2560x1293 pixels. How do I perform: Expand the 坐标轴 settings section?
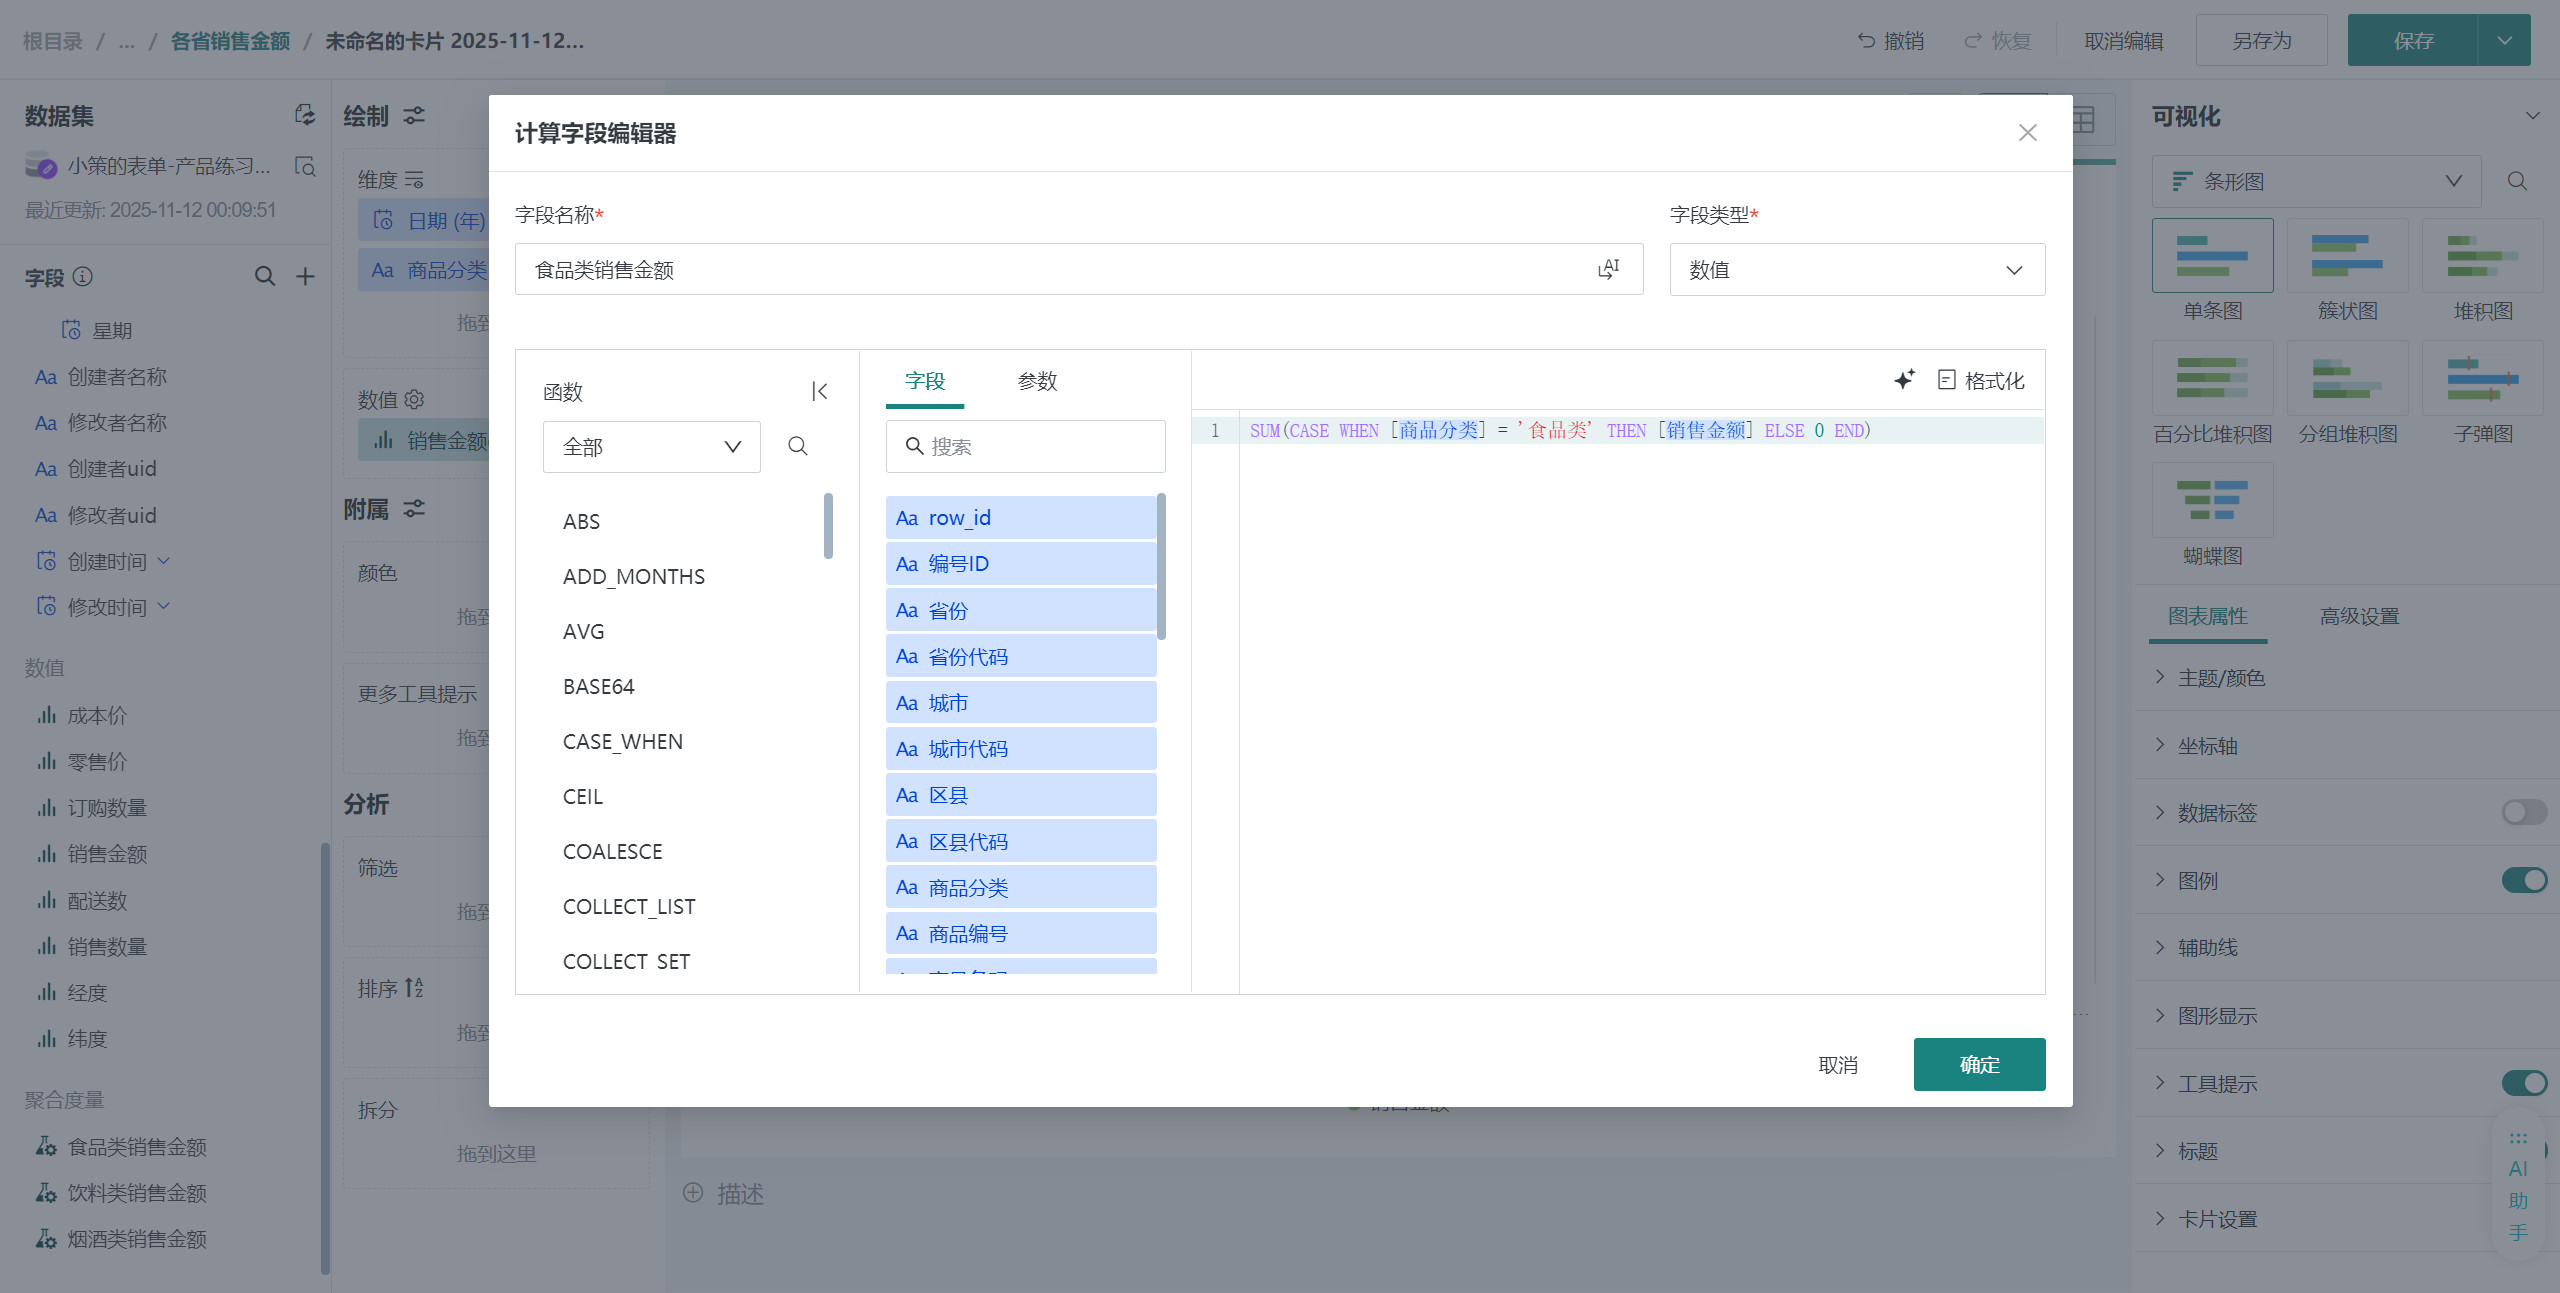pyautogui.click(x=2207, y=746)
